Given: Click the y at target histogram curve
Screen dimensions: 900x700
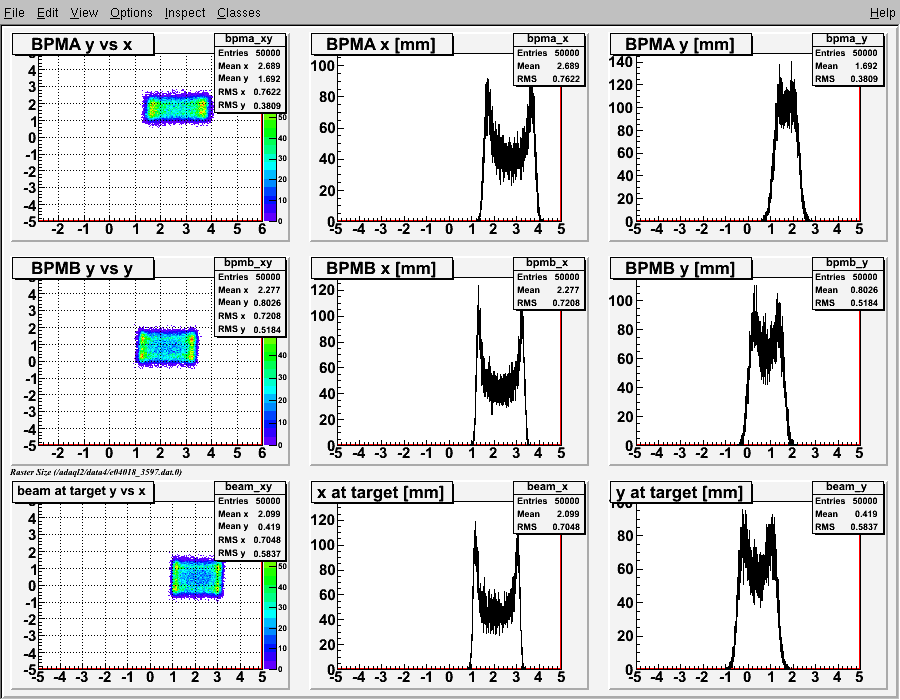Looking at the screenshot, I should click(758, 574).
